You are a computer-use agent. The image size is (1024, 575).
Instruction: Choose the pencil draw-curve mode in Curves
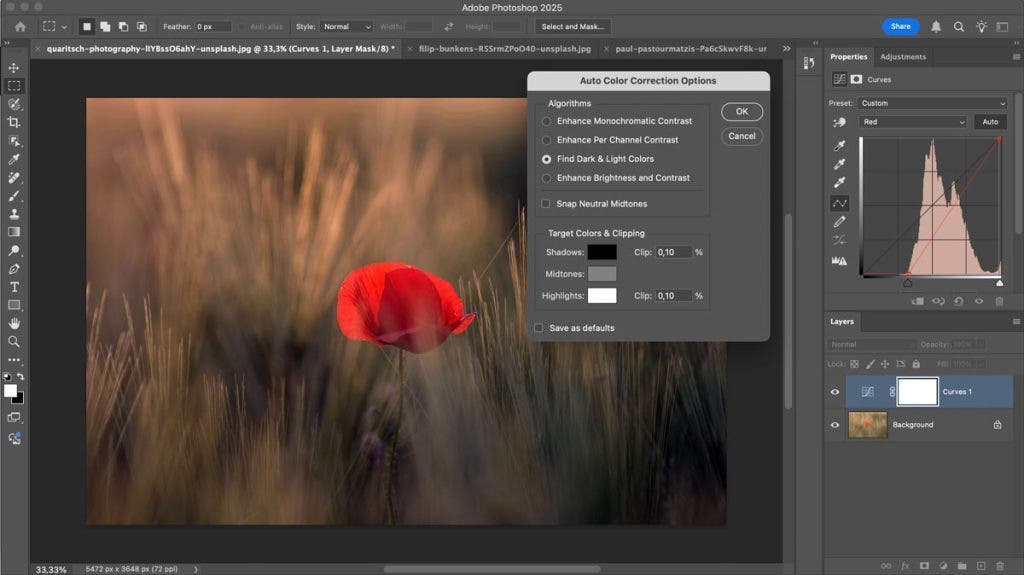[x=840, y=222]
